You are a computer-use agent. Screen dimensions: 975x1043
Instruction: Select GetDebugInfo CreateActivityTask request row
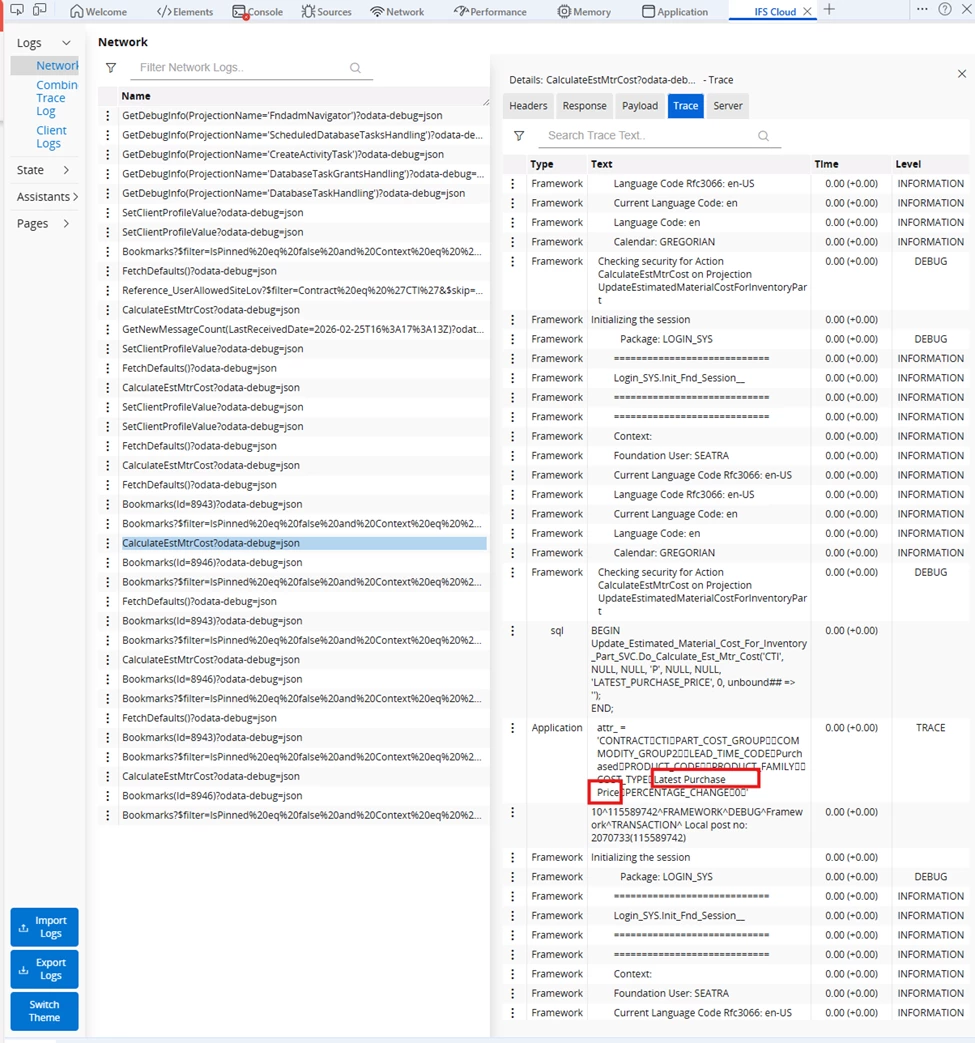coord(303,154)
